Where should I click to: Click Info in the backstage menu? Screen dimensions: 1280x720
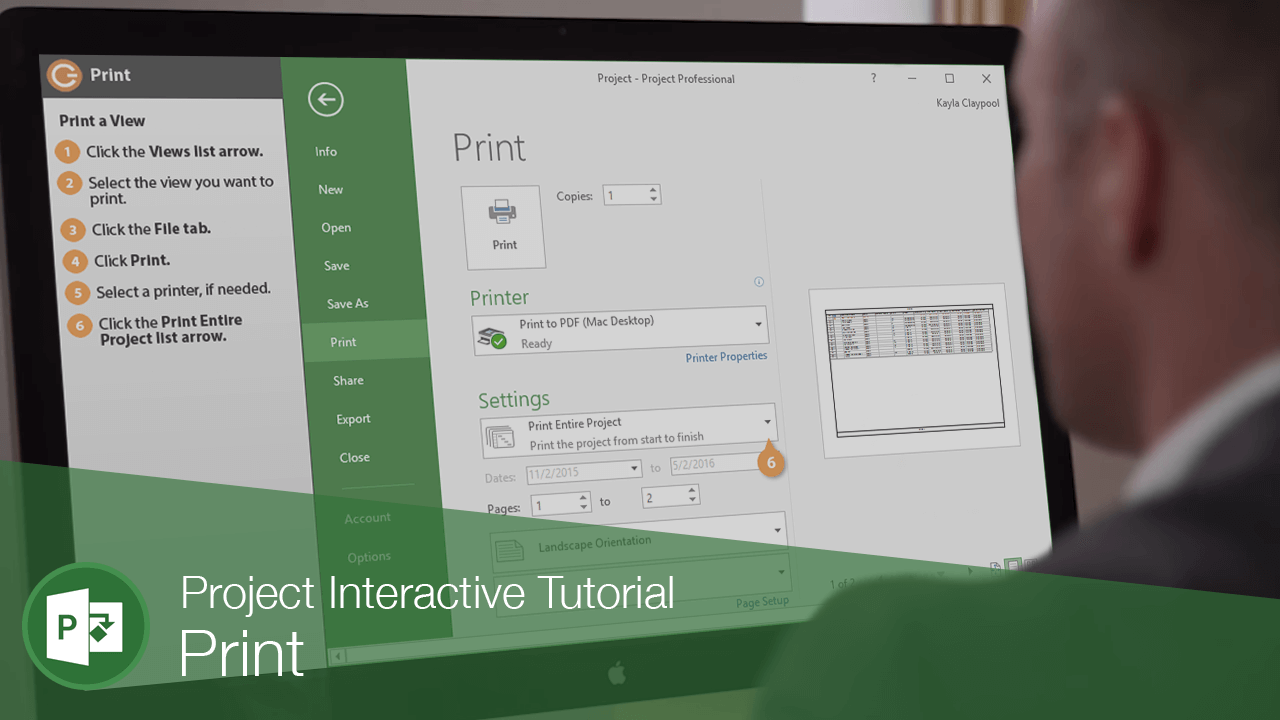pos(326,152)
